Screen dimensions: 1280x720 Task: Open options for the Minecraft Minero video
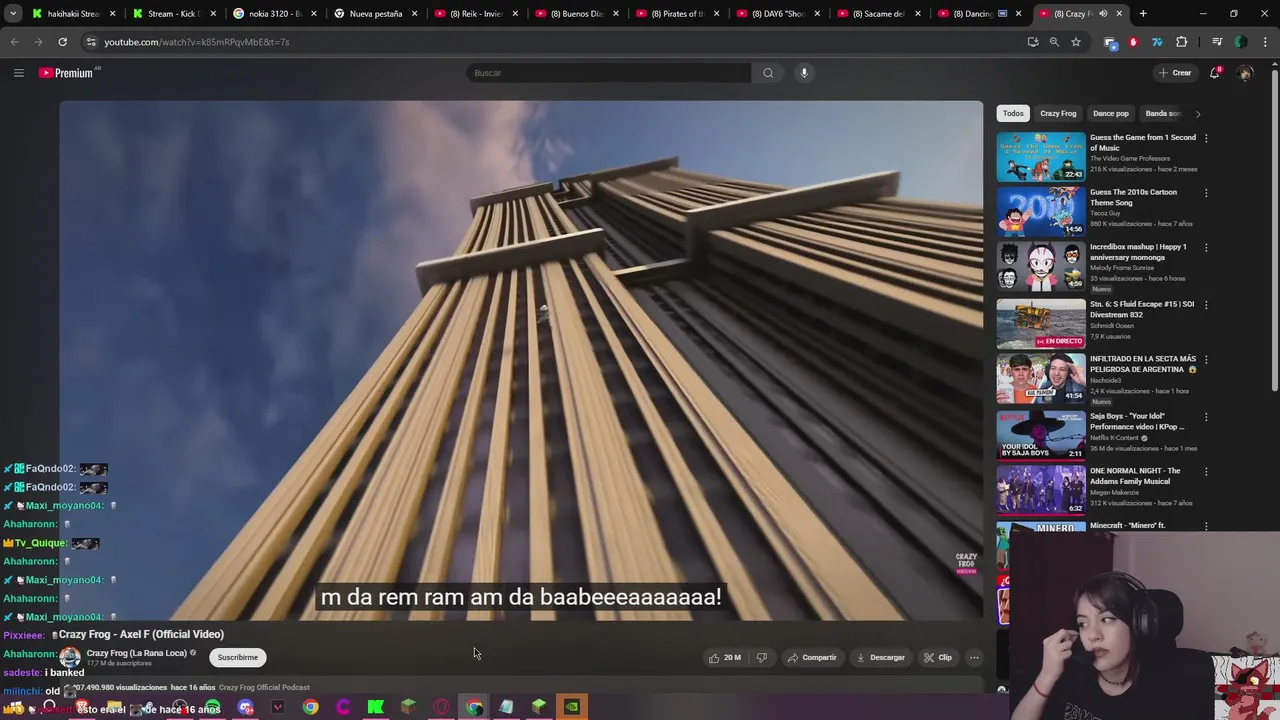(x=1206, y=526)
